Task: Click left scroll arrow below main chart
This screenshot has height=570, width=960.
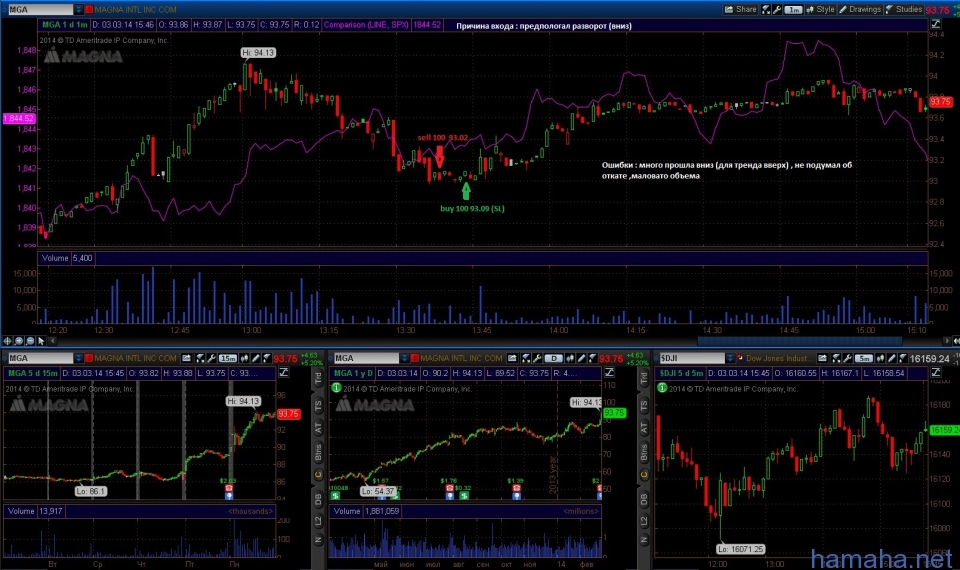Action: coord(53,340)
